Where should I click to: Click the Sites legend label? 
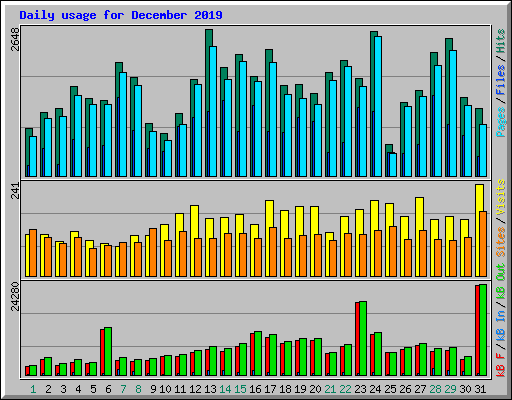click(x=501, y=242)
